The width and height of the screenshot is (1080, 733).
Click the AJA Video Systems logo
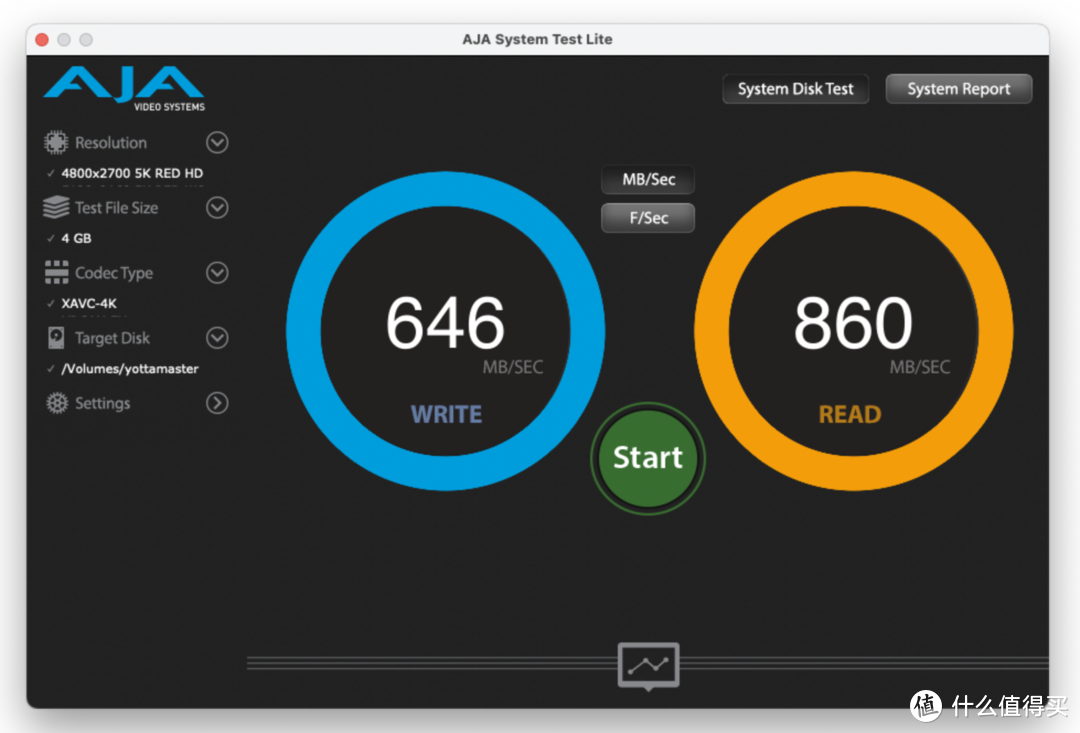(125, 88)
